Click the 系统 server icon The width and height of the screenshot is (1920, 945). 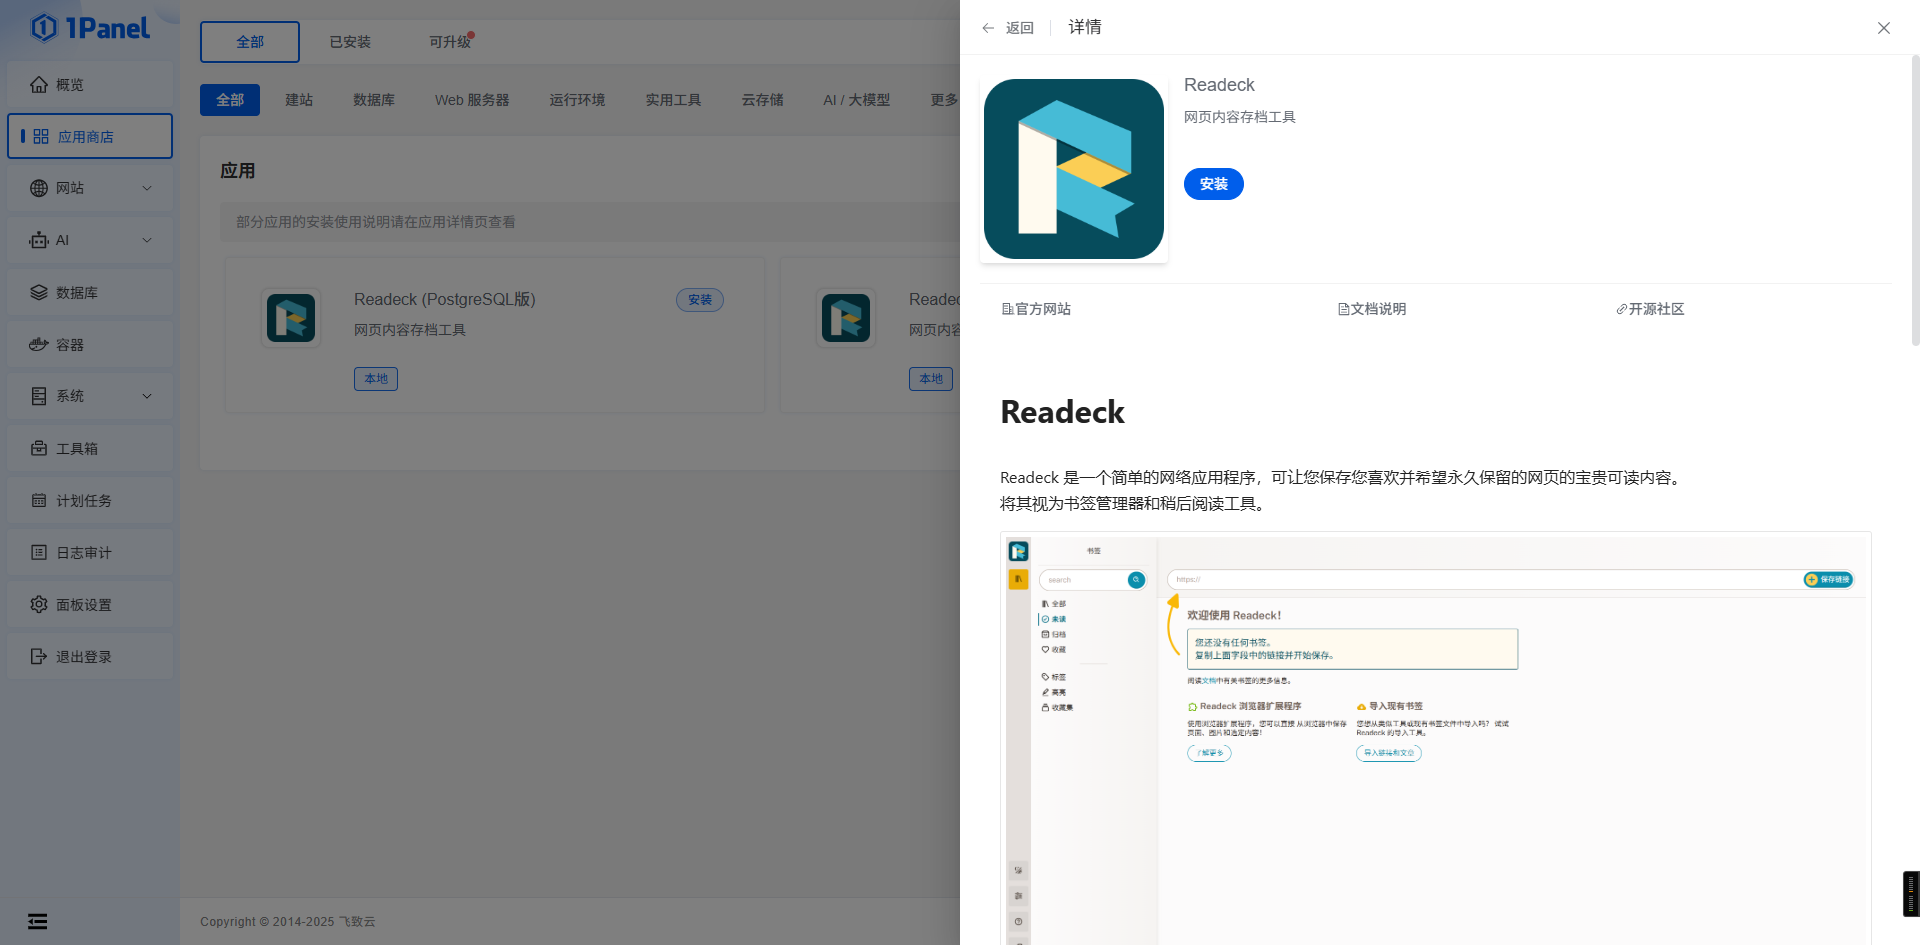[x=39, y=396]
